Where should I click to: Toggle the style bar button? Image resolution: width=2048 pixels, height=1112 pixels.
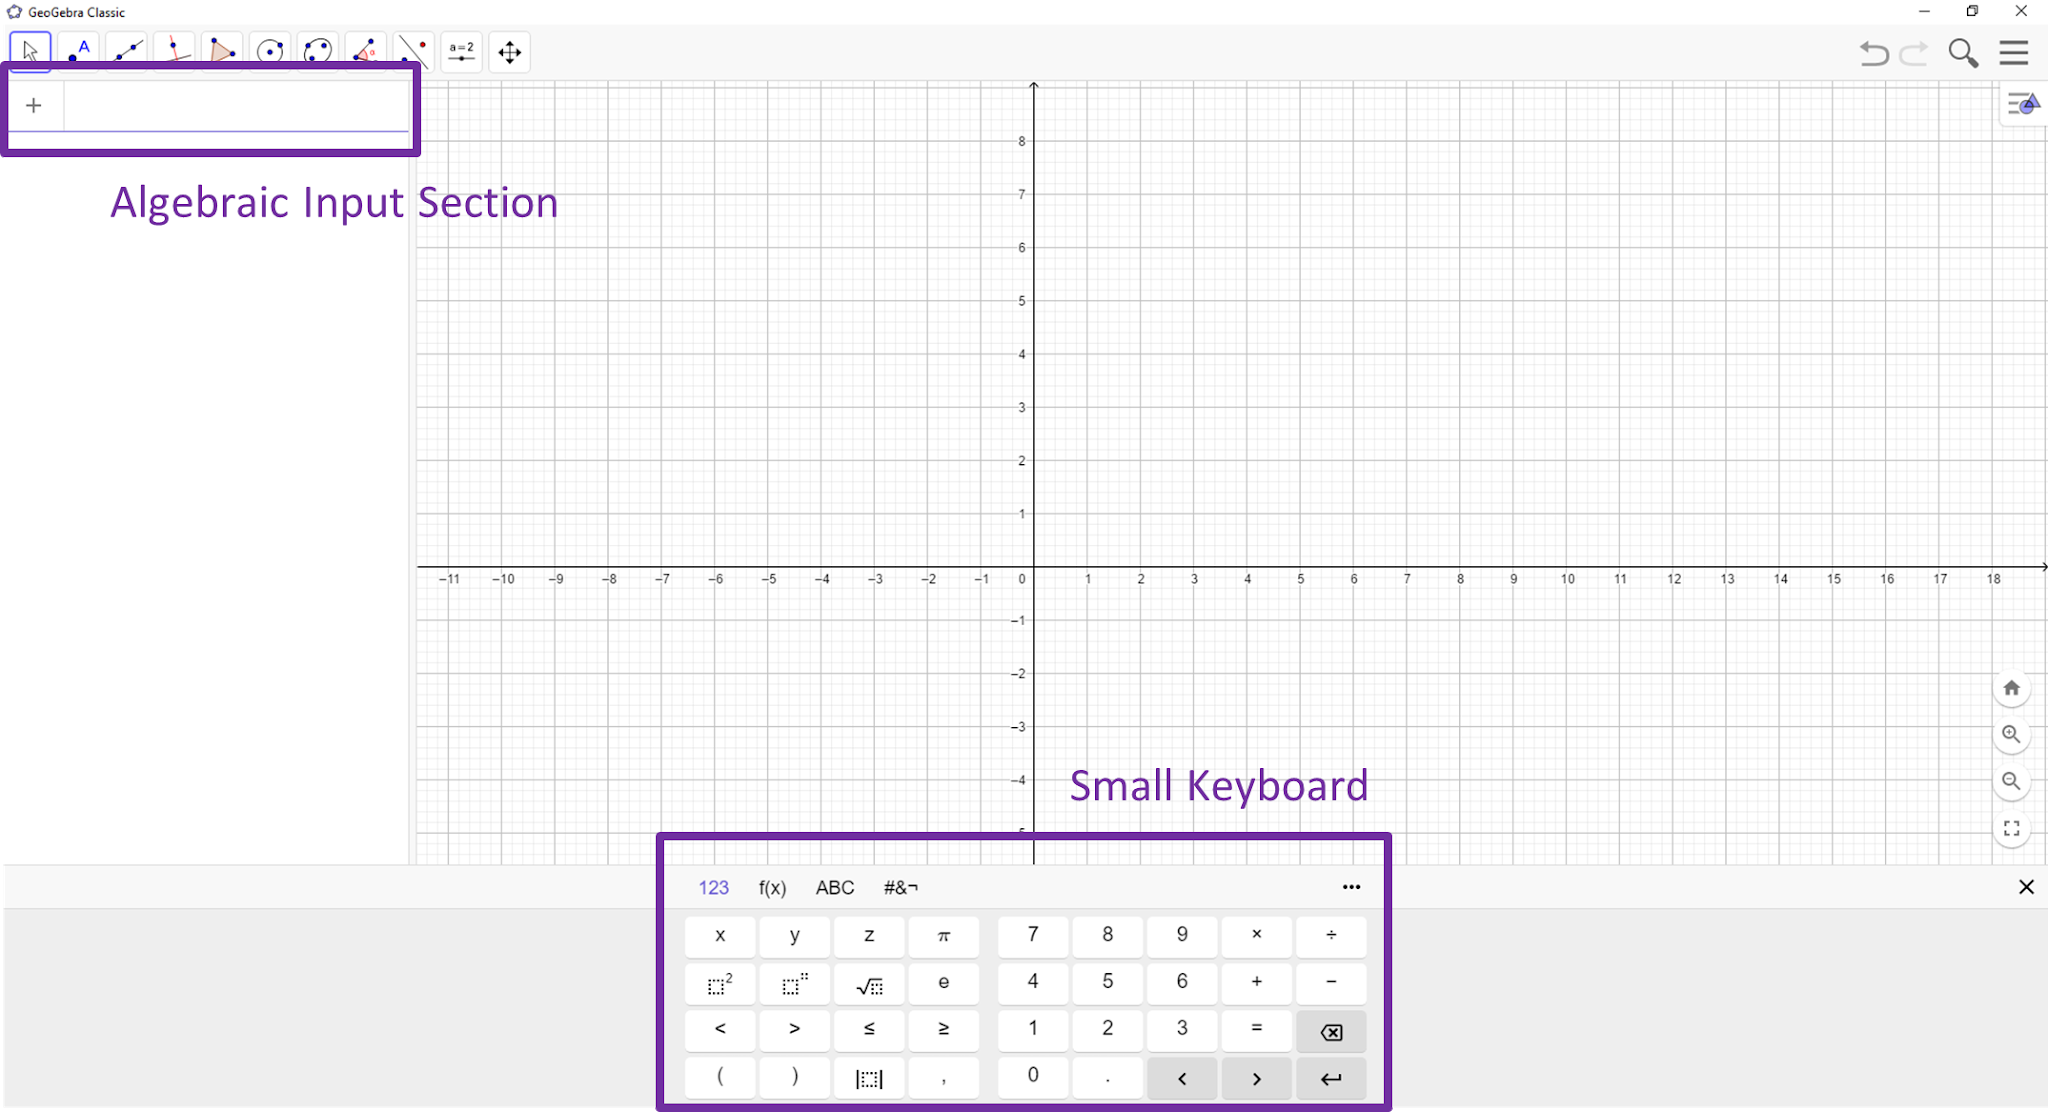(x=2022, y=104)
